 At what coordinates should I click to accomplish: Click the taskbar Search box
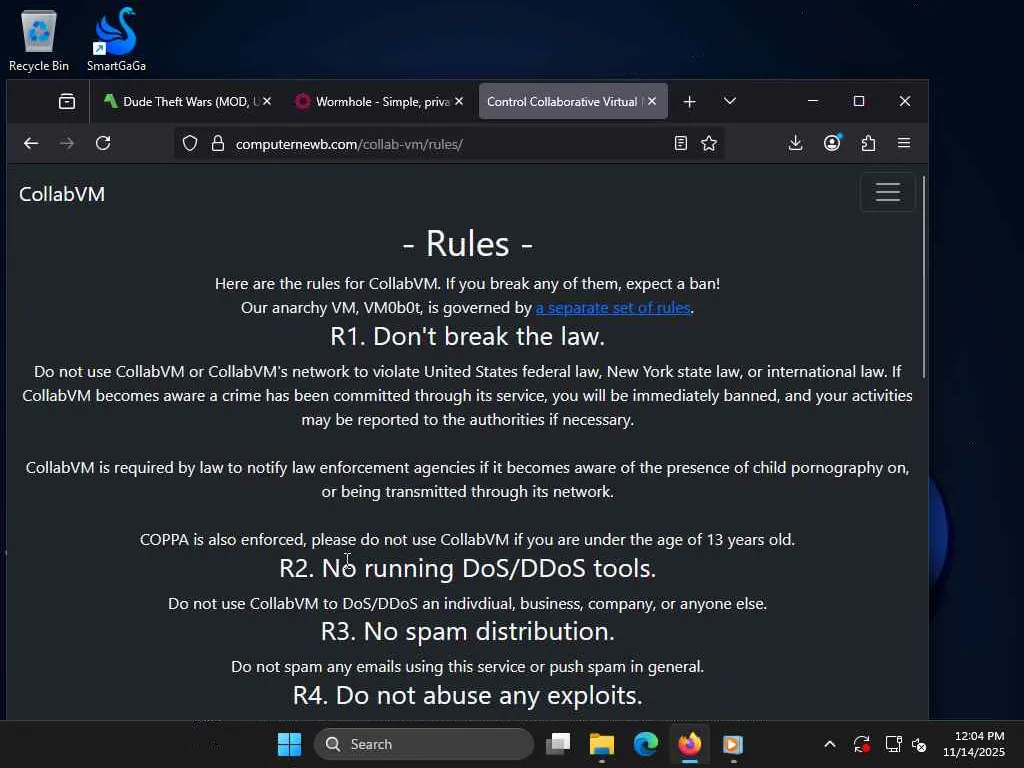click(x=424, y=744)
